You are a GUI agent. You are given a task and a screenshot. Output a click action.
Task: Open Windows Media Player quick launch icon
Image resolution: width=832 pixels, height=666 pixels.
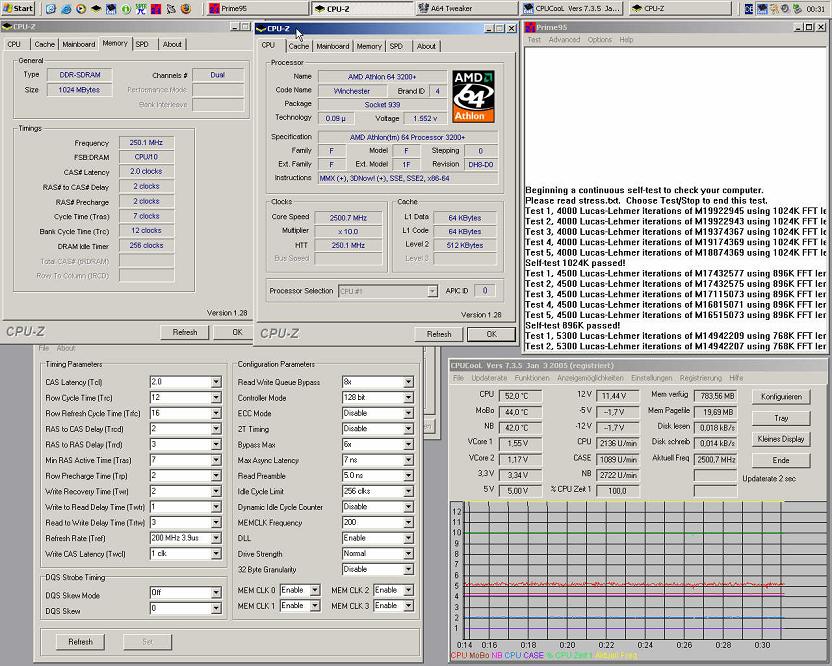tap(81, 8)
